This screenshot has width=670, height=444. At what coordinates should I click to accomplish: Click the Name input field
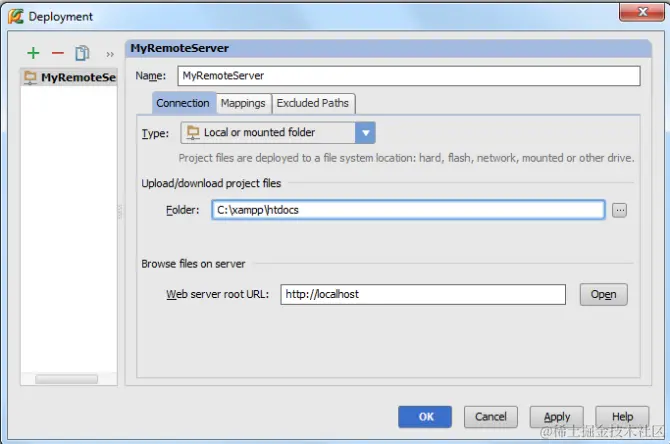pos(408,76)
